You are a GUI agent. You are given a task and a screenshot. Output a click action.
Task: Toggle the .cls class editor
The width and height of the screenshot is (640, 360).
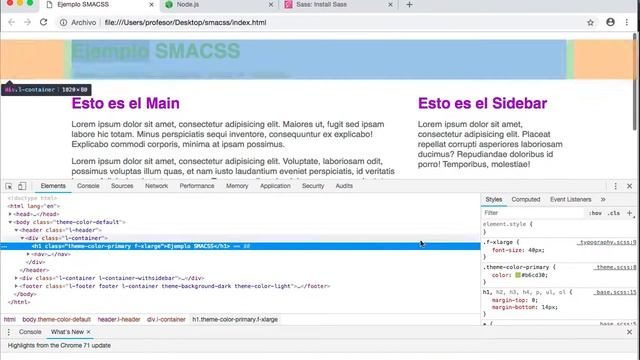(x=613, y=213)
